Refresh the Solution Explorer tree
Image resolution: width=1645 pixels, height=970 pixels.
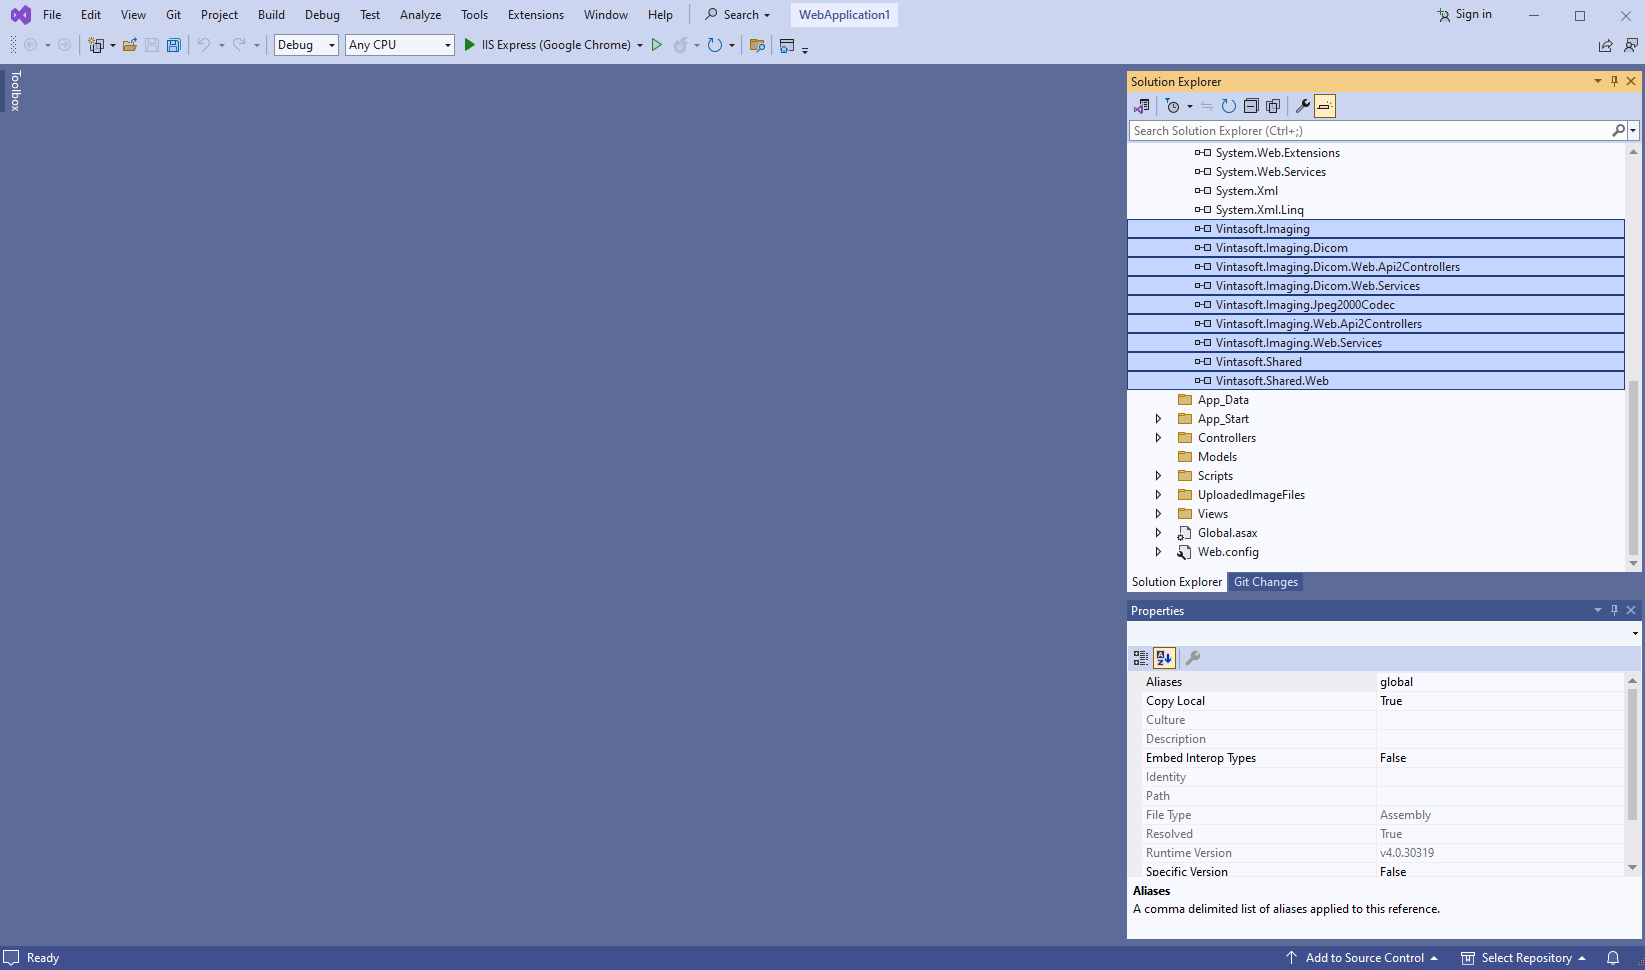point(1229,106)
